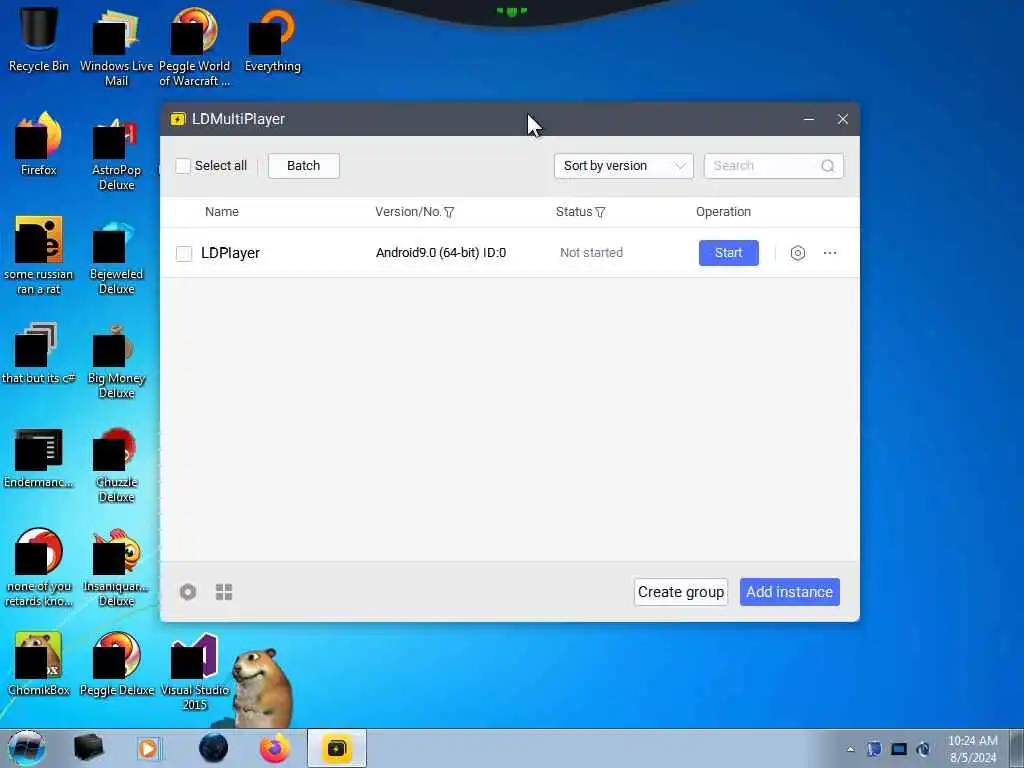
Task: Click the Operation column header
Action: pos(724,212)
